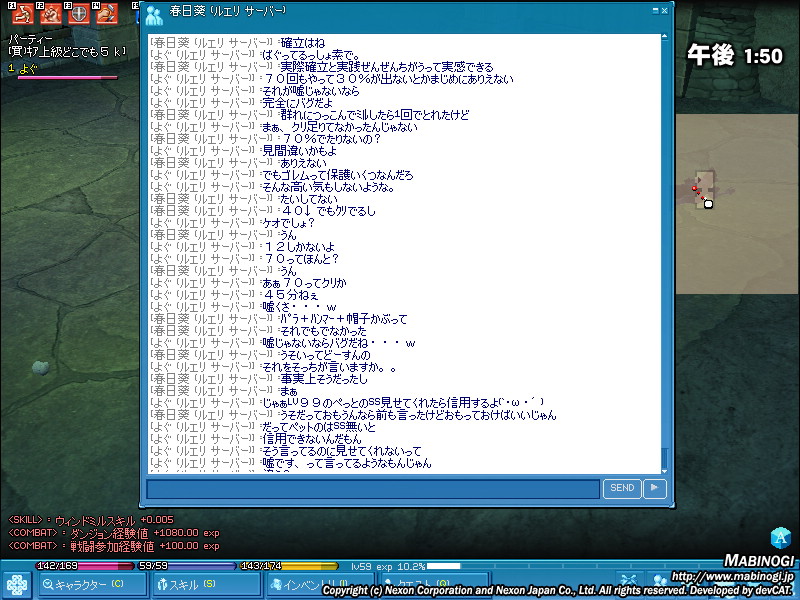Click the chat line ４５分ねぇ
This screenshot has width=800, height=600.
pos(290,295)
